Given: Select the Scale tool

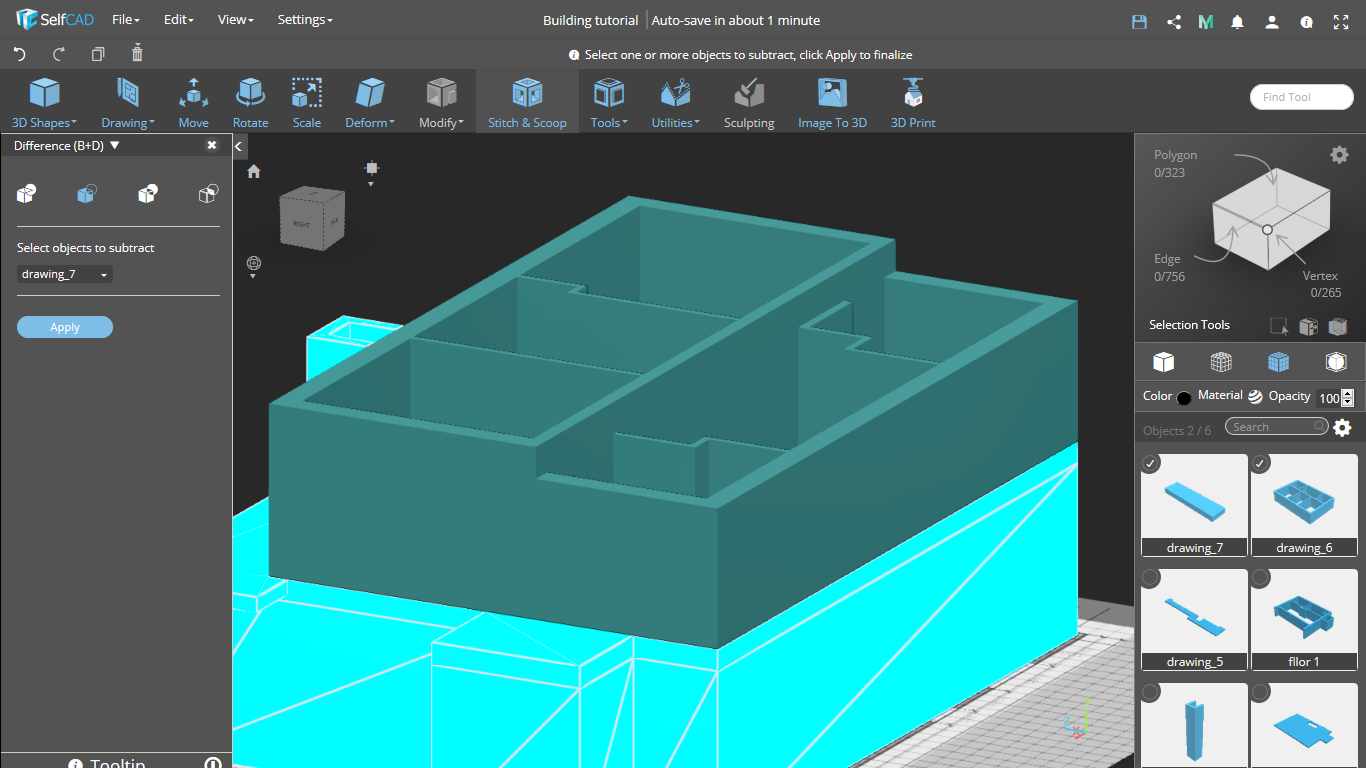Looking at the screenshot, I should (307, 103).
